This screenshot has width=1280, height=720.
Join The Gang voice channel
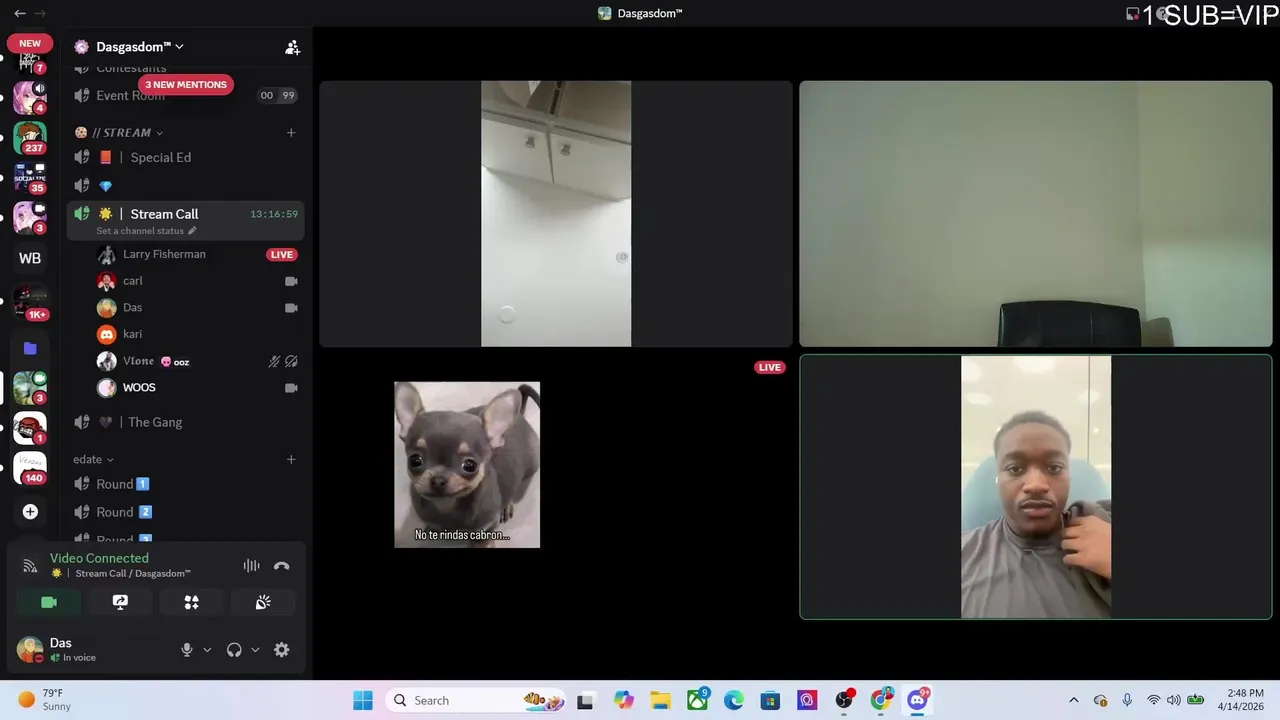click(x=185, y=422)
